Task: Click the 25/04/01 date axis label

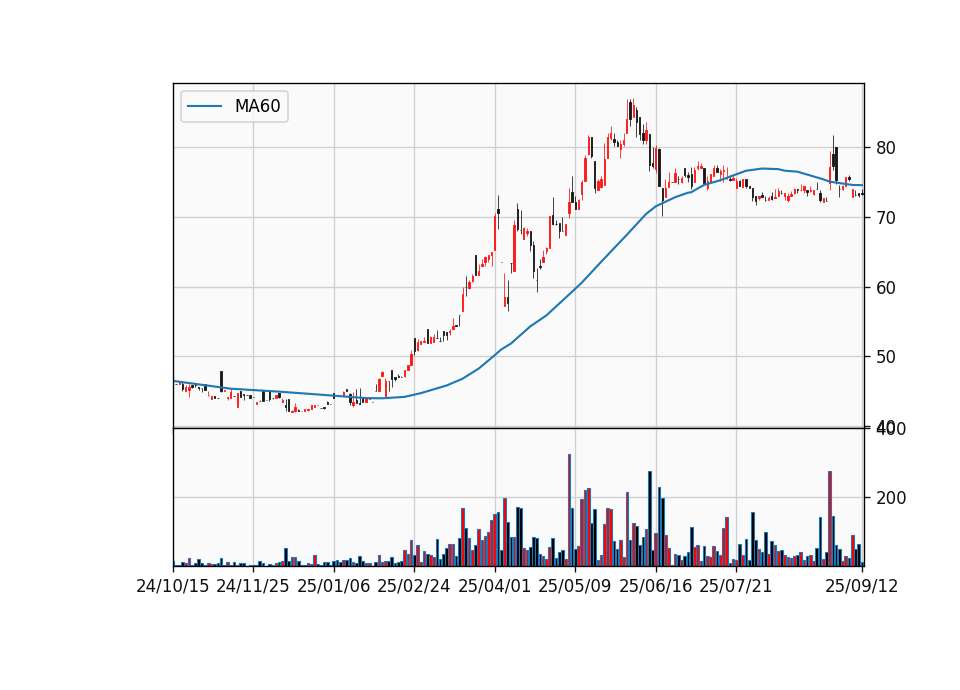Action: tap(495, 586)
